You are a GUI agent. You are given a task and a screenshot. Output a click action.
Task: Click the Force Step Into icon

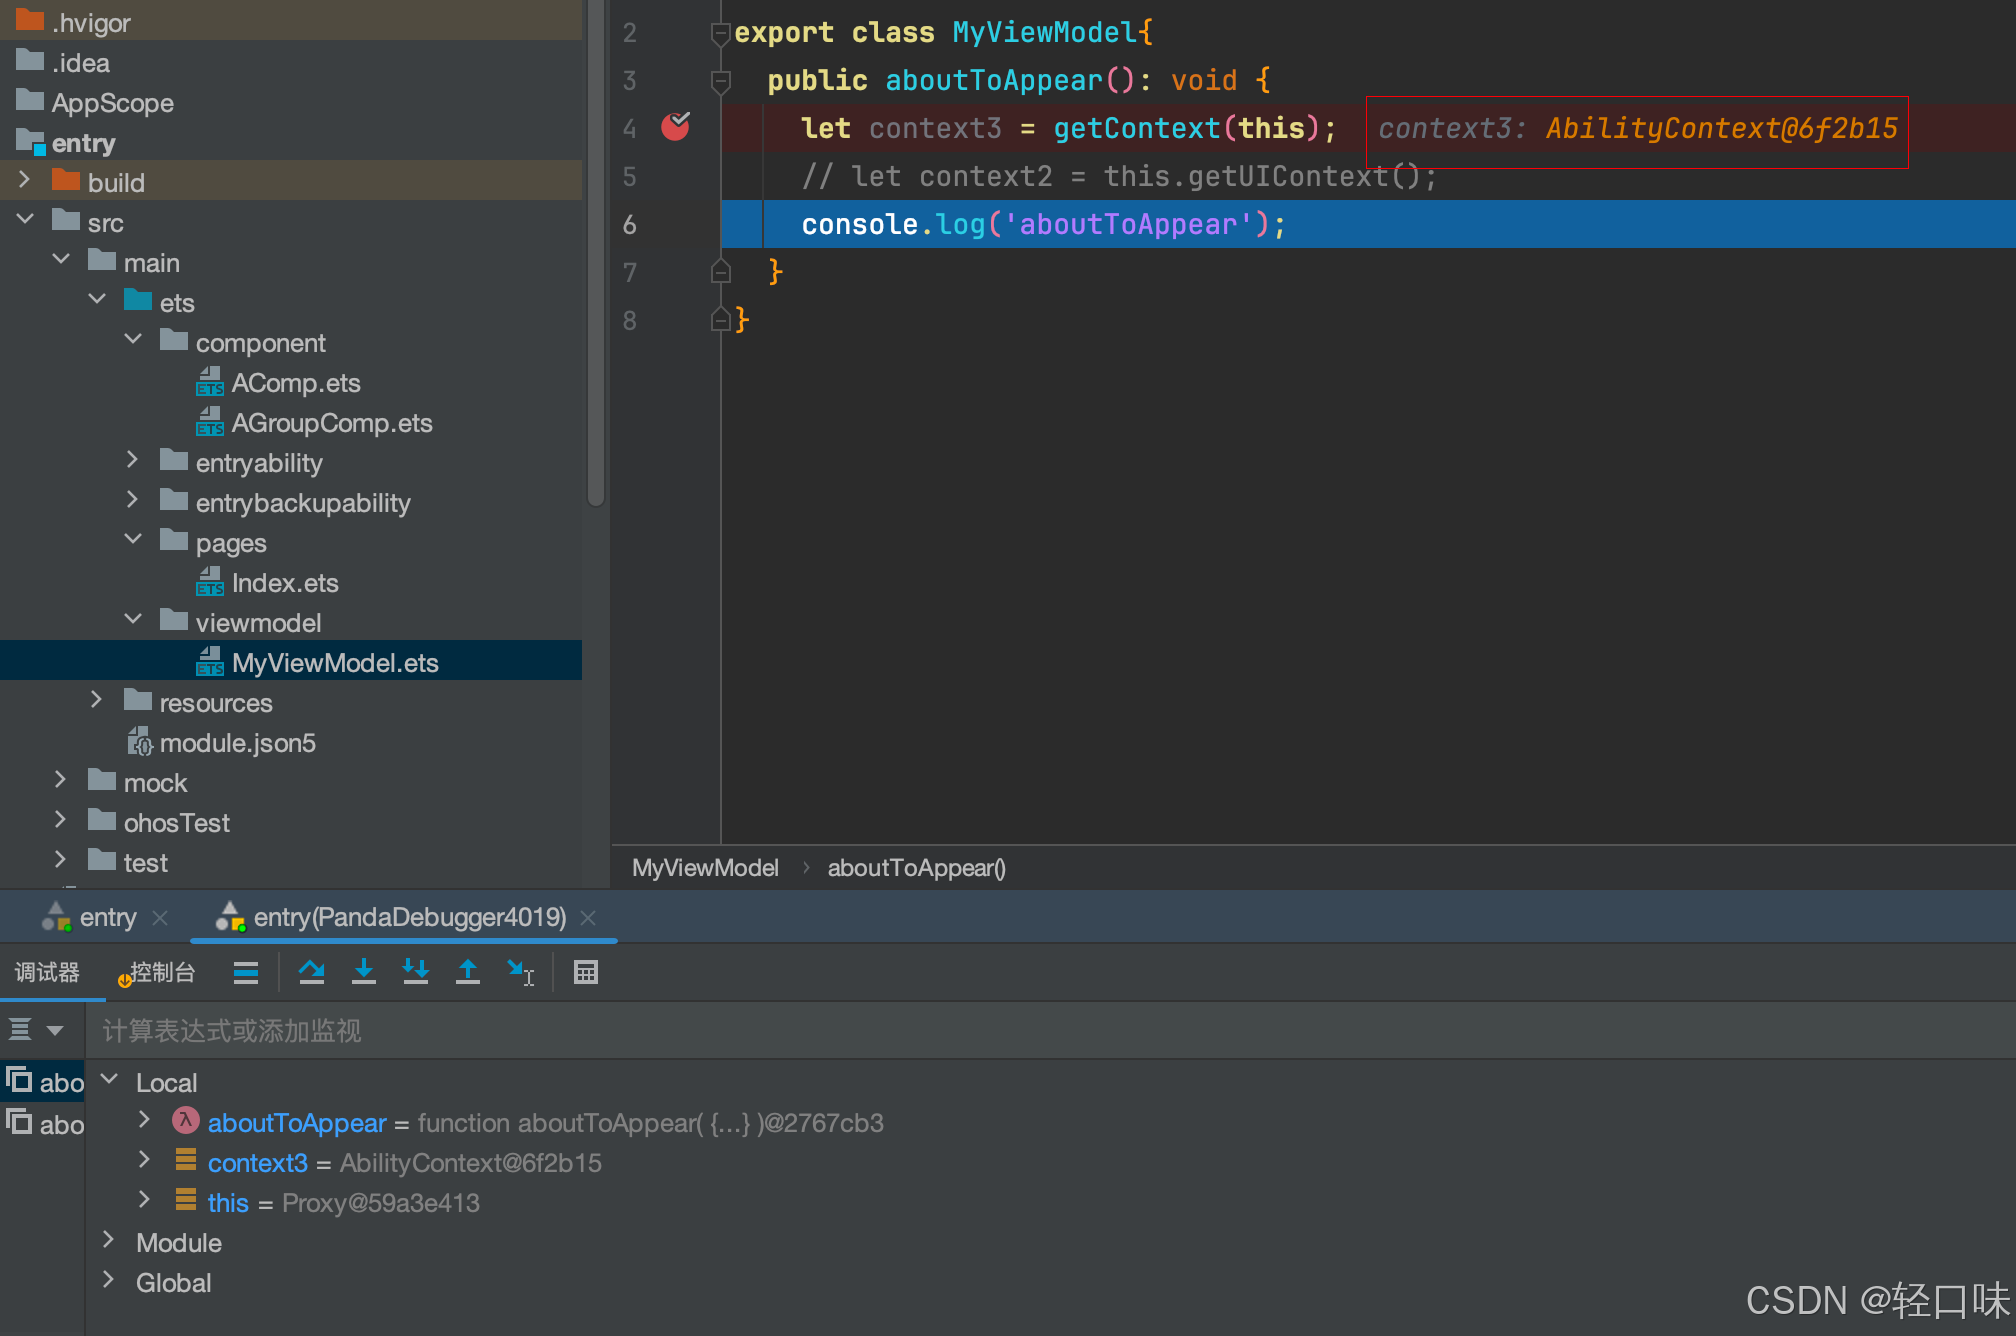pyautogui.click(x=416, y=972)
